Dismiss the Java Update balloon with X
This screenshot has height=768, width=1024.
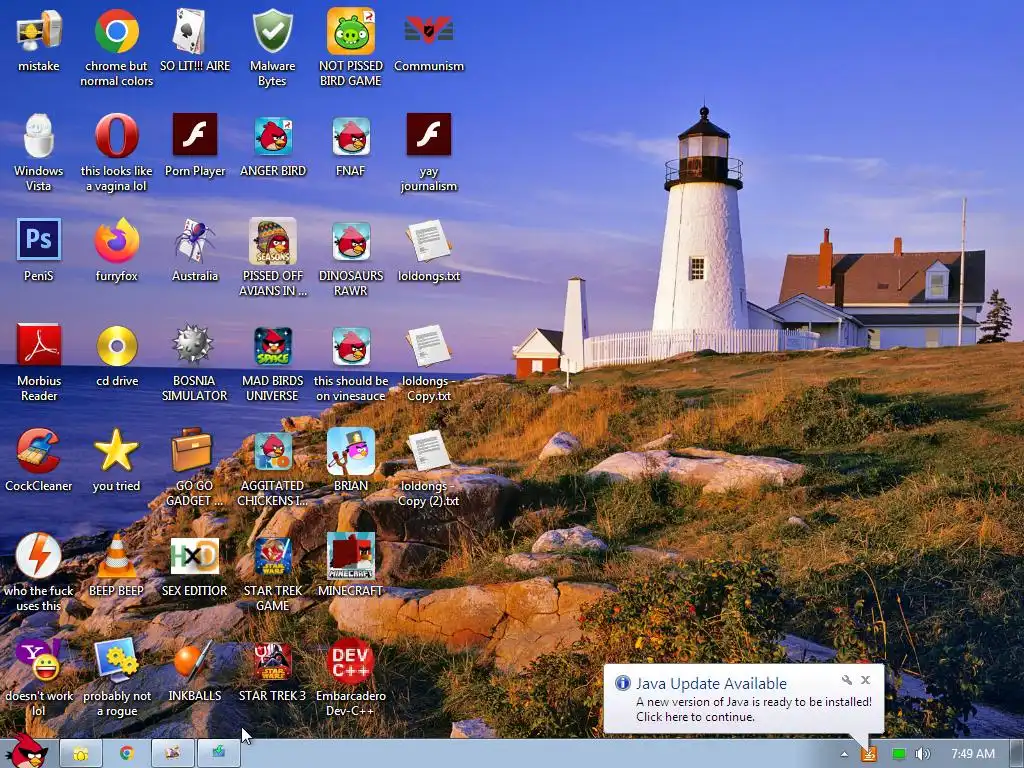coord(865,680)
